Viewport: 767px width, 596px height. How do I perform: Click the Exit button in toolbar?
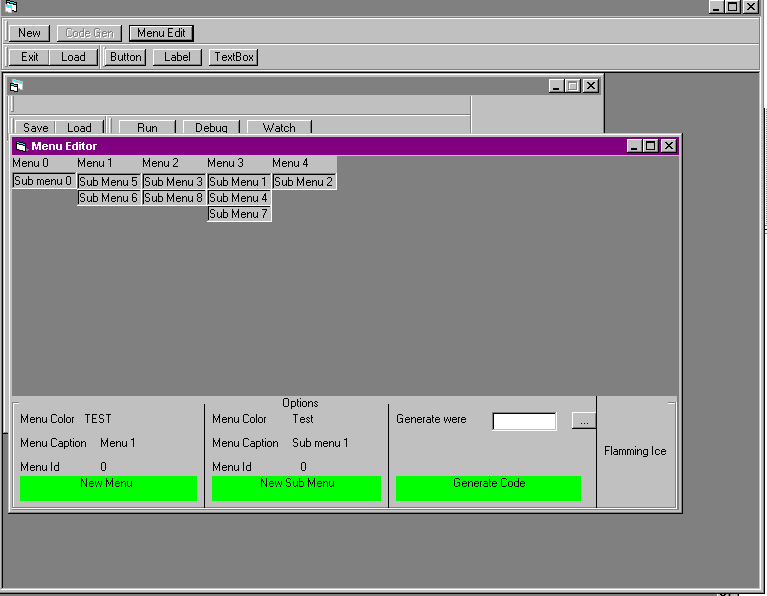tap(30, 57)
